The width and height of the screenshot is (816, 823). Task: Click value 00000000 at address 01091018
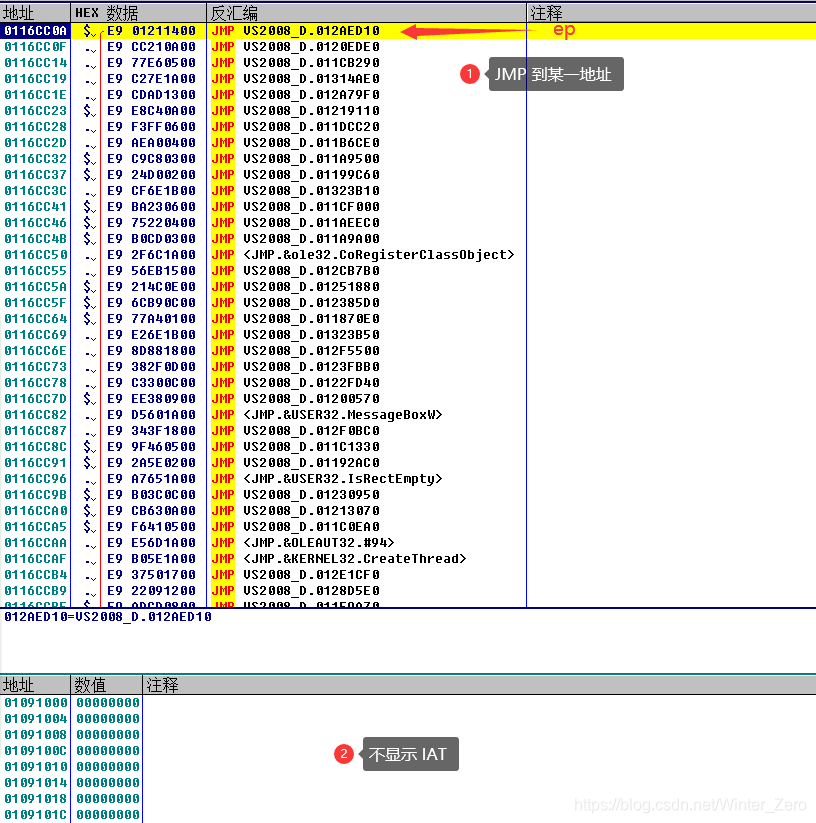click(108, 799)
